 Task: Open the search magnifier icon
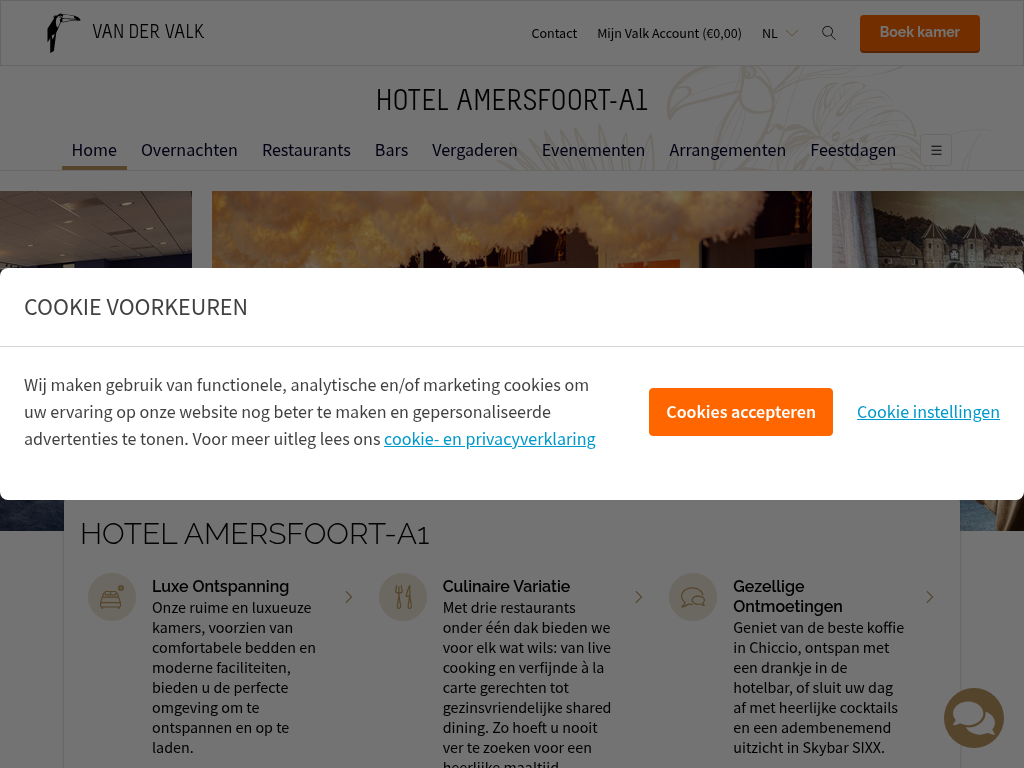tap(828, 33)
